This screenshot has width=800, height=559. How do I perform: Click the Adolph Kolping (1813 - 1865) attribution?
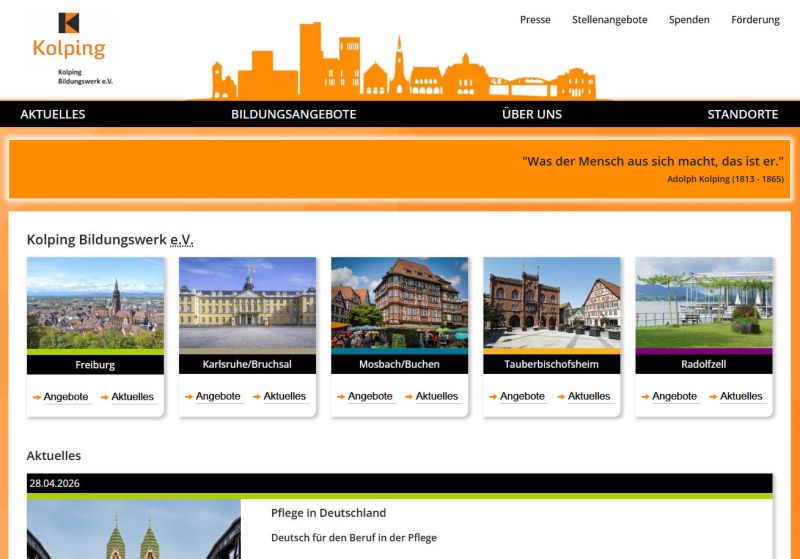click(725, 179)
